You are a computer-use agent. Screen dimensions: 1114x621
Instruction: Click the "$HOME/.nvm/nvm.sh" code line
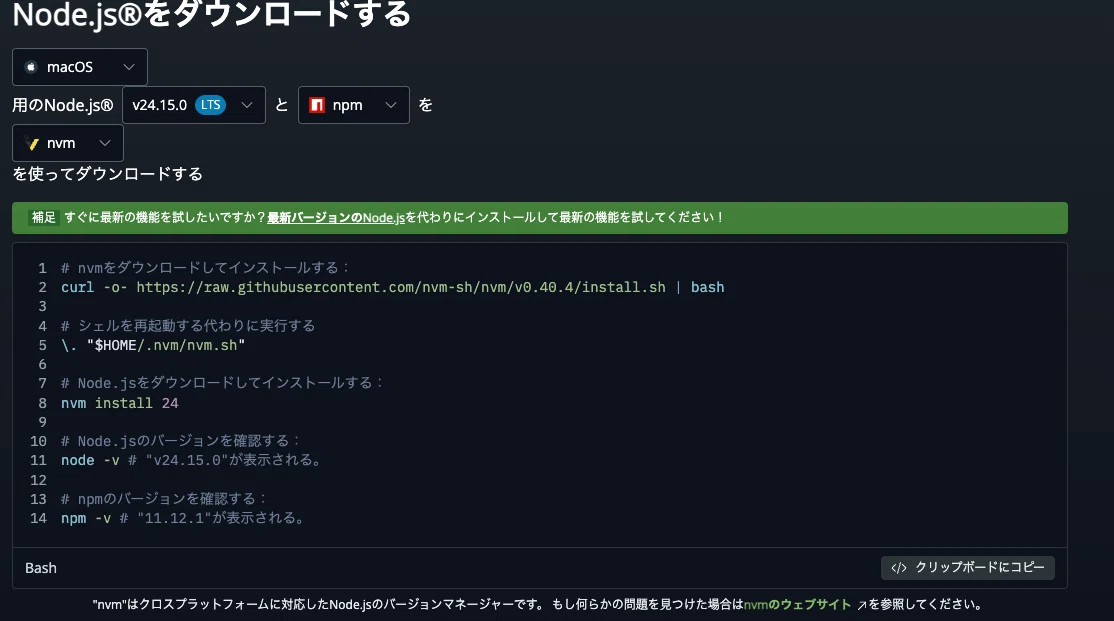pos(153,345)
